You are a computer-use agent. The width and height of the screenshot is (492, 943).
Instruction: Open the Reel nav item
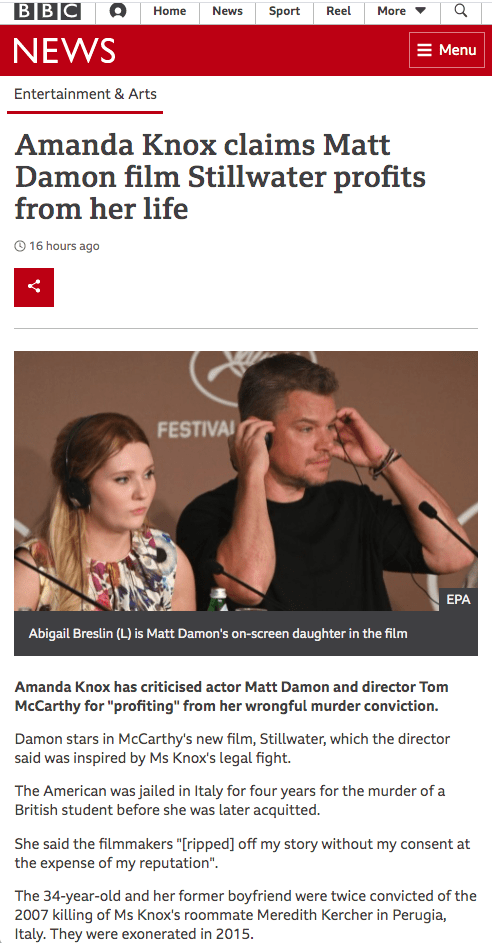[x=339, y=11]
